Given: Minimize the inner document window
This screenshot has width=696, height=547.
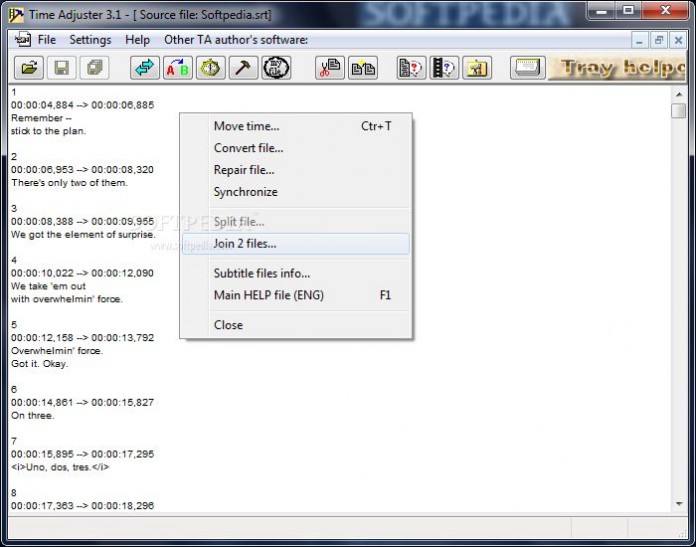Looking at the screenshot, I should tap(639, 41).
